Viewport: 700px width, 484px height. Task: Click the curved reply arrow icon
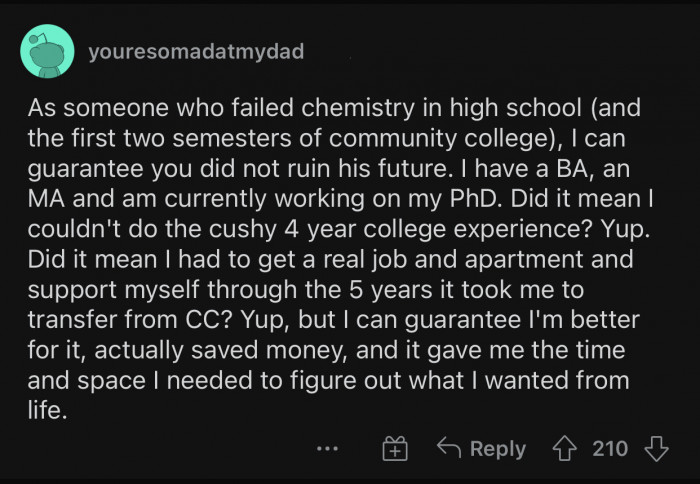450,449
